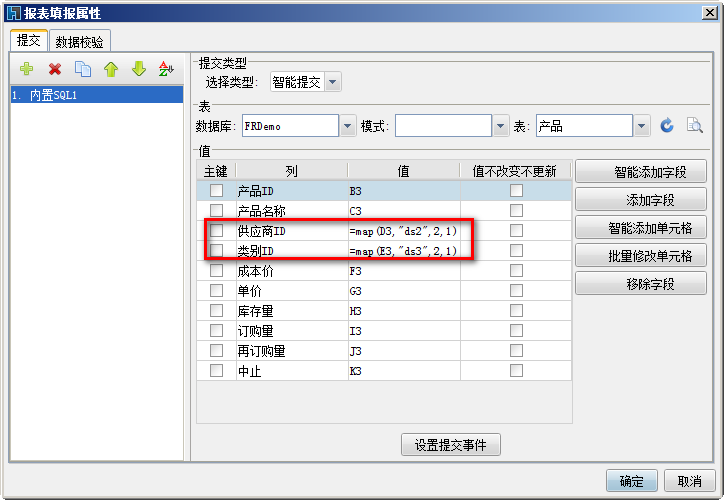Check 值不改变不更新 for 成本价 row
The width and height of the screenshot is (724, 500).
[516, 271]
